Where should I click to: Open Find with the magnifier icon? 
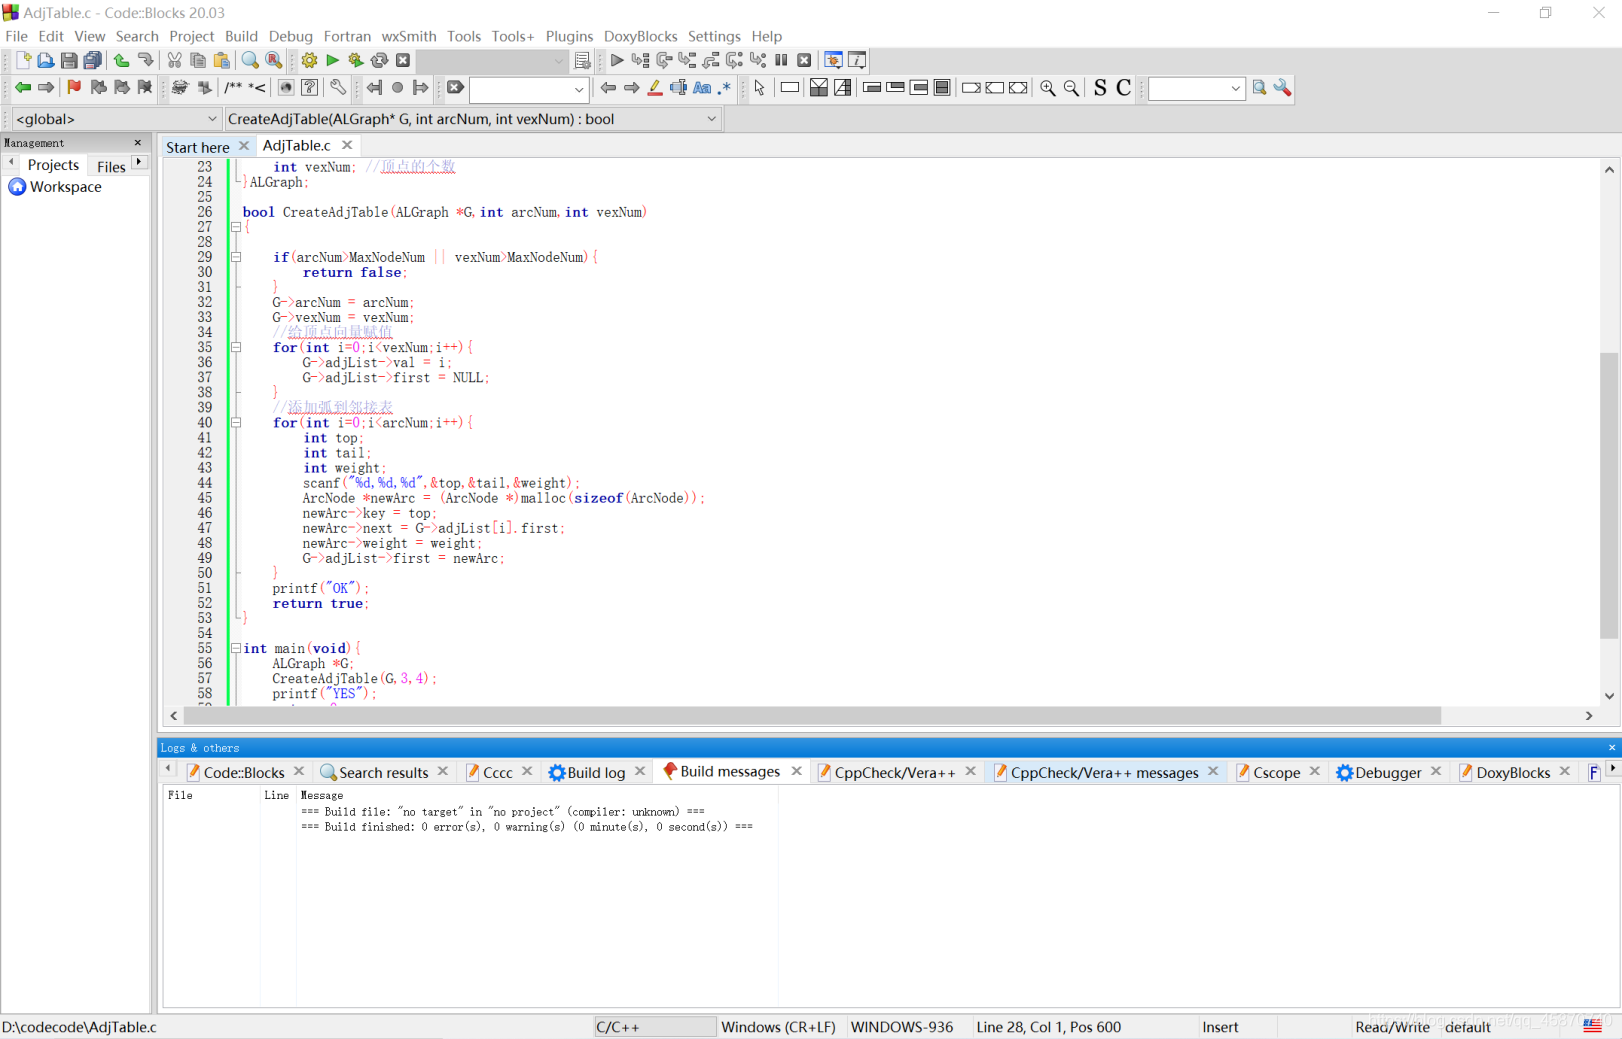(x=250, y=61)
